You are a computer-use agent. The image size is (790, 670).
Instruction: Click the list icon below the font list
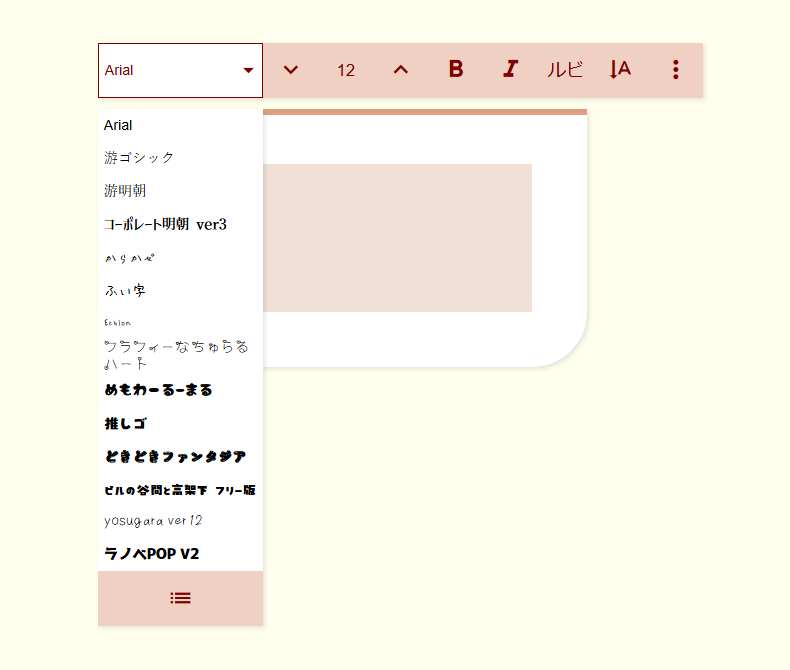point(180,598)
